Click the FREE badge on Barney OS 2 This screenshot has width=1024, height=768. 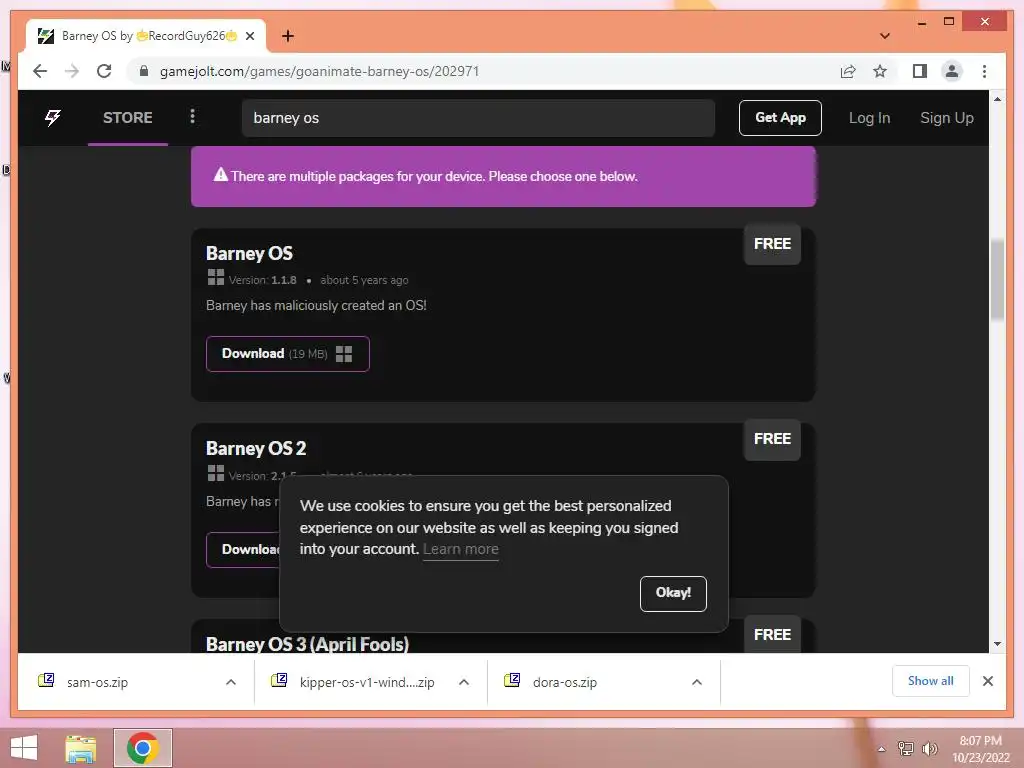point(772,440)
